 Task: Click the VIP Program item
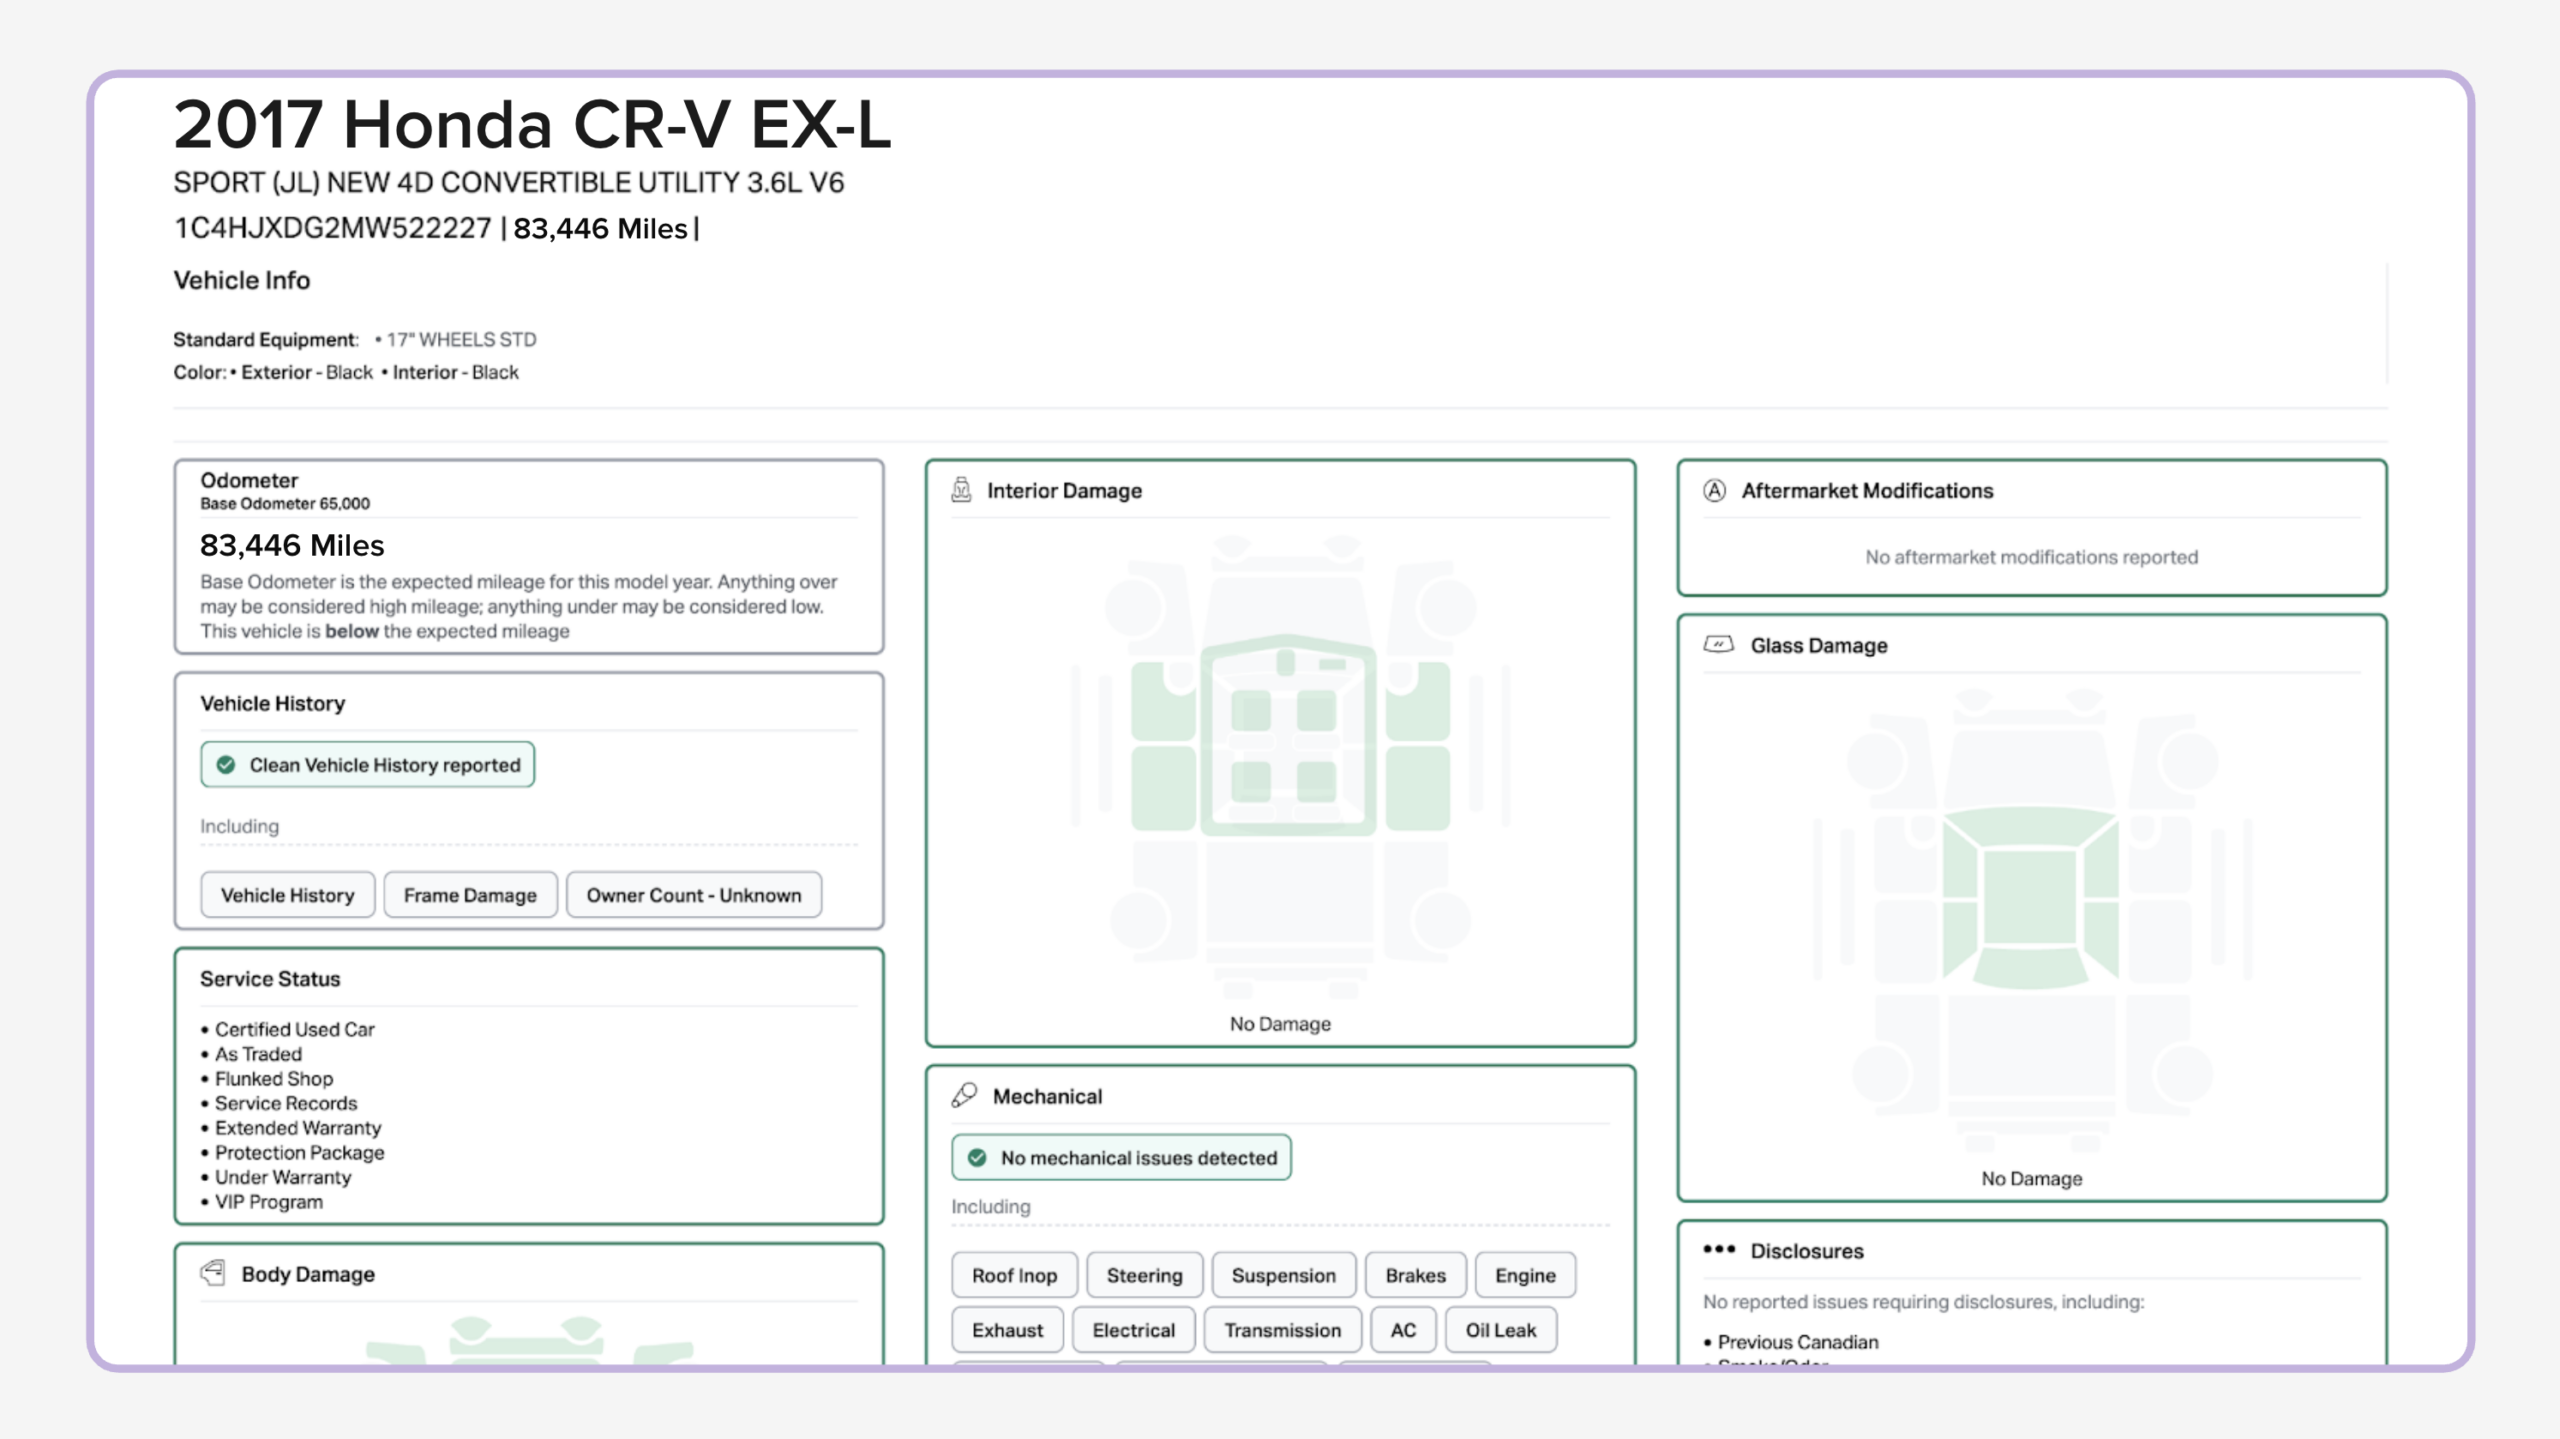point(269,1202)
